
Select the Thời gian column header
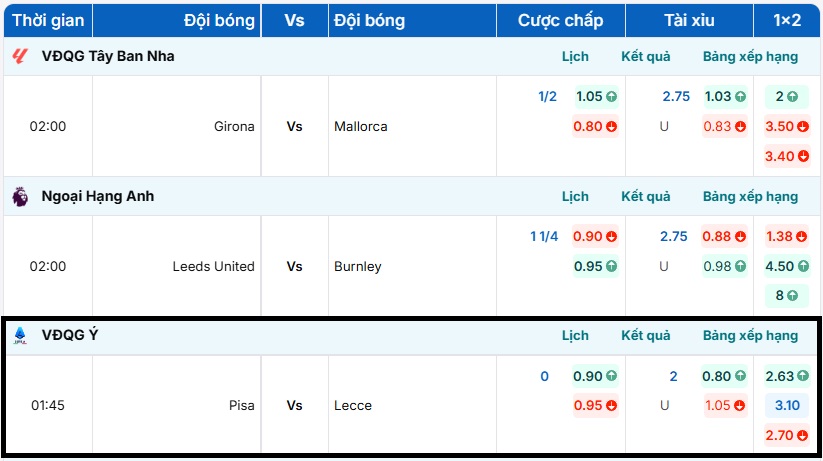tap(48, 20)
